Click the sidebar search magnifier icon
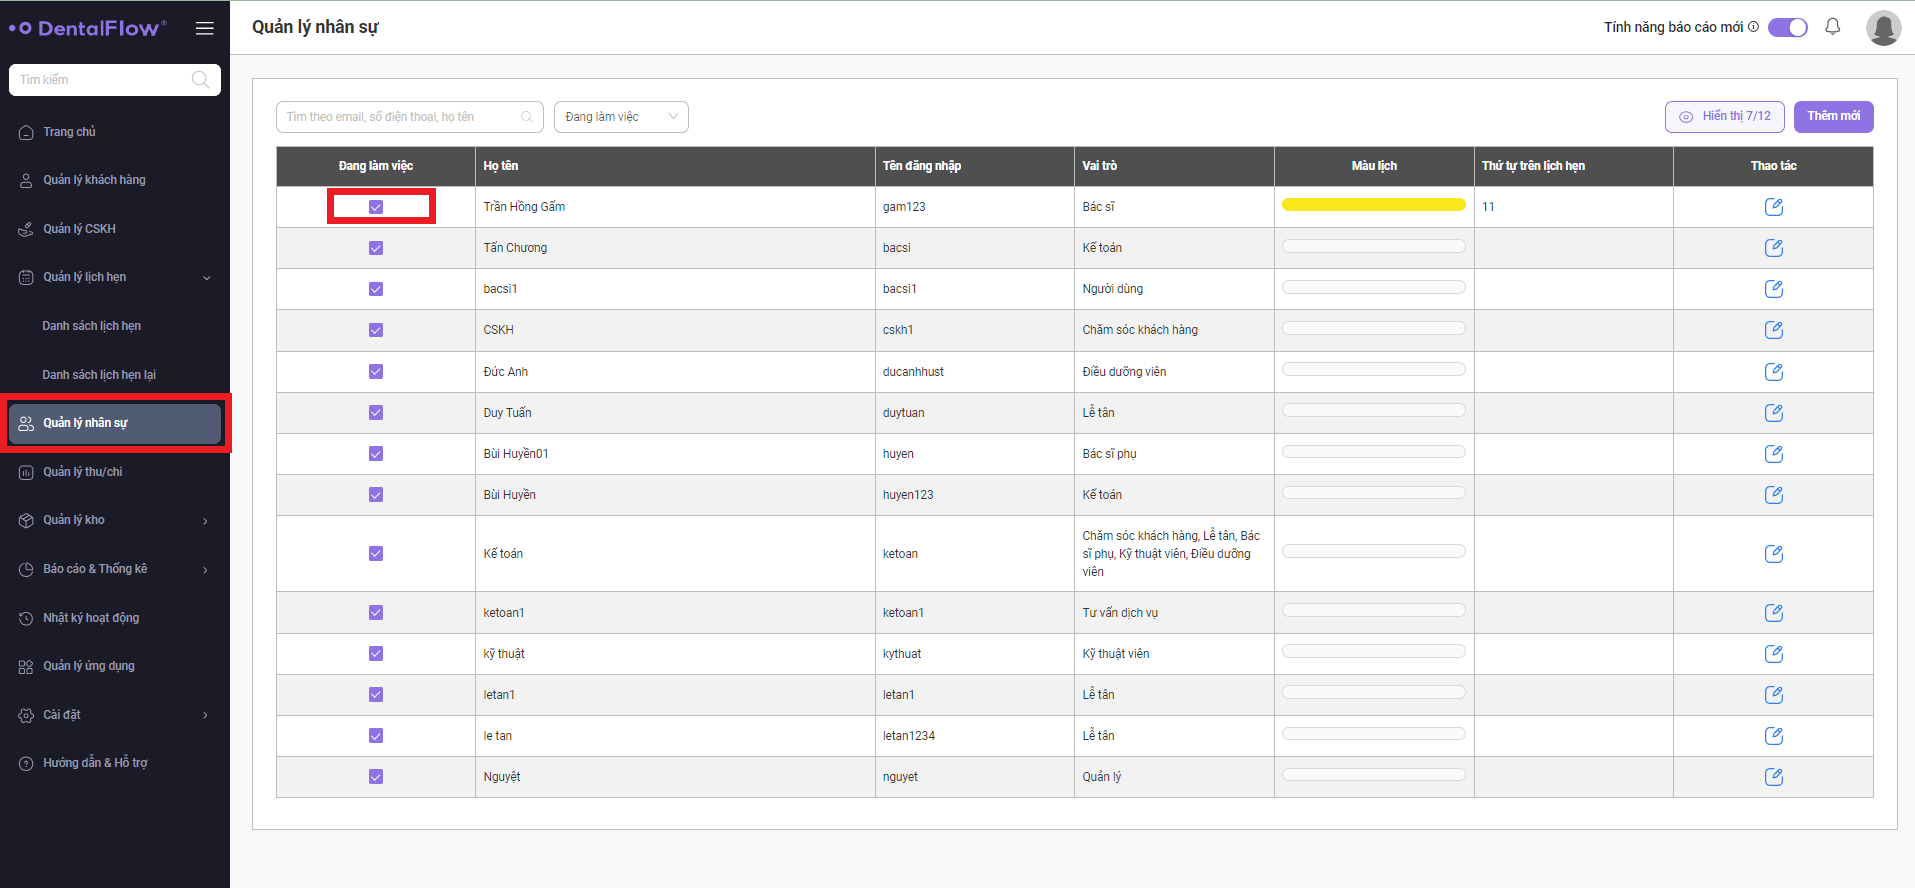 point(200,80)
